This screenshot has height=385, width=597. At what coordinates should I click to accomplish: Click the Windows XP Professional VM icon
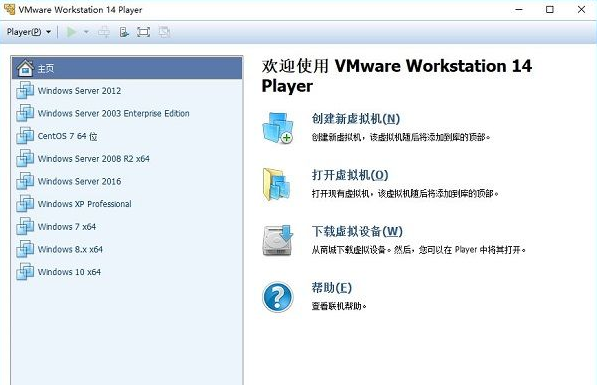pyautogui.click(x=25, y=204)
